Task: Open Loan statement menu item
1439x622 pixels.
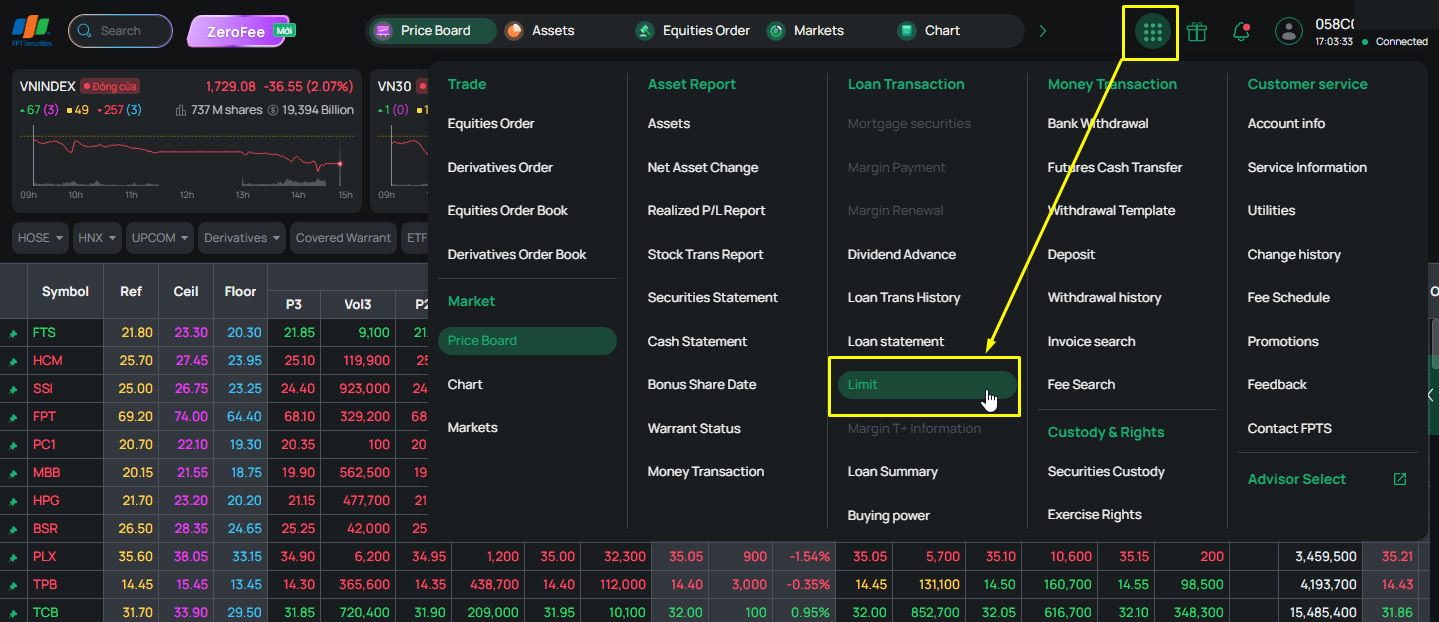Action: [x=896, y=341]
